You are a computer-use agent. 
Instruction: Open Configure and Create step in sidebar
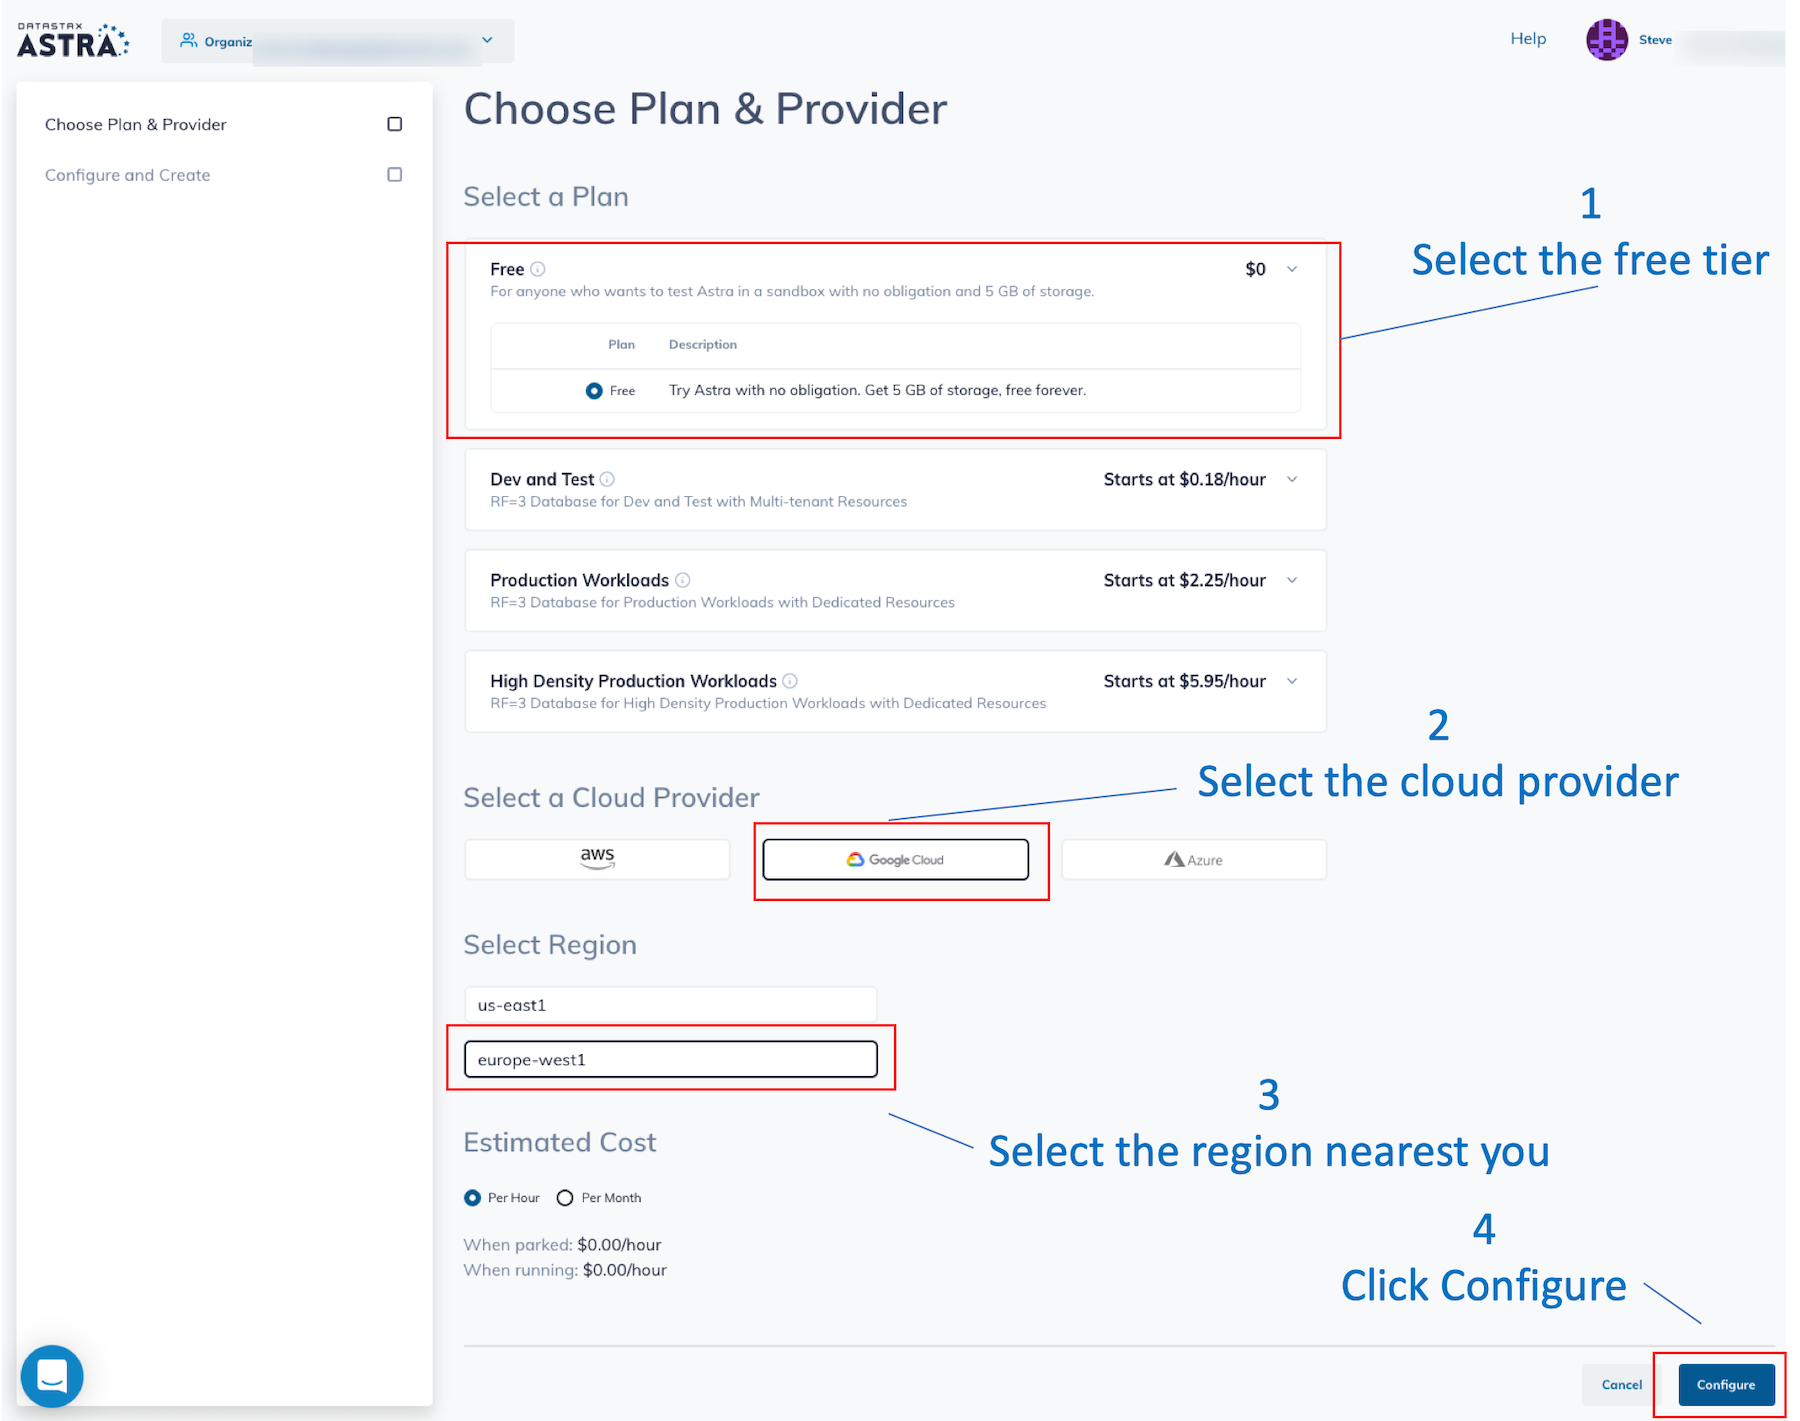[x=127, y=175]
